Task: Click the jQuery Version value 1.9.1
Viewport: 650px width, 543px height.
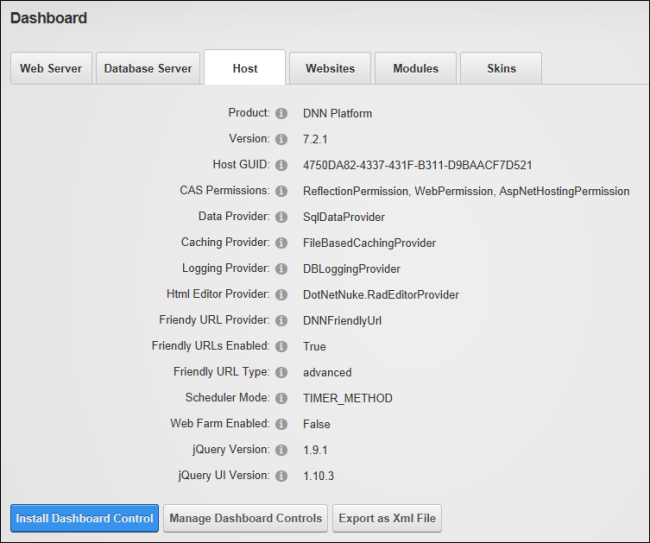Action: (x=315, y=450)
